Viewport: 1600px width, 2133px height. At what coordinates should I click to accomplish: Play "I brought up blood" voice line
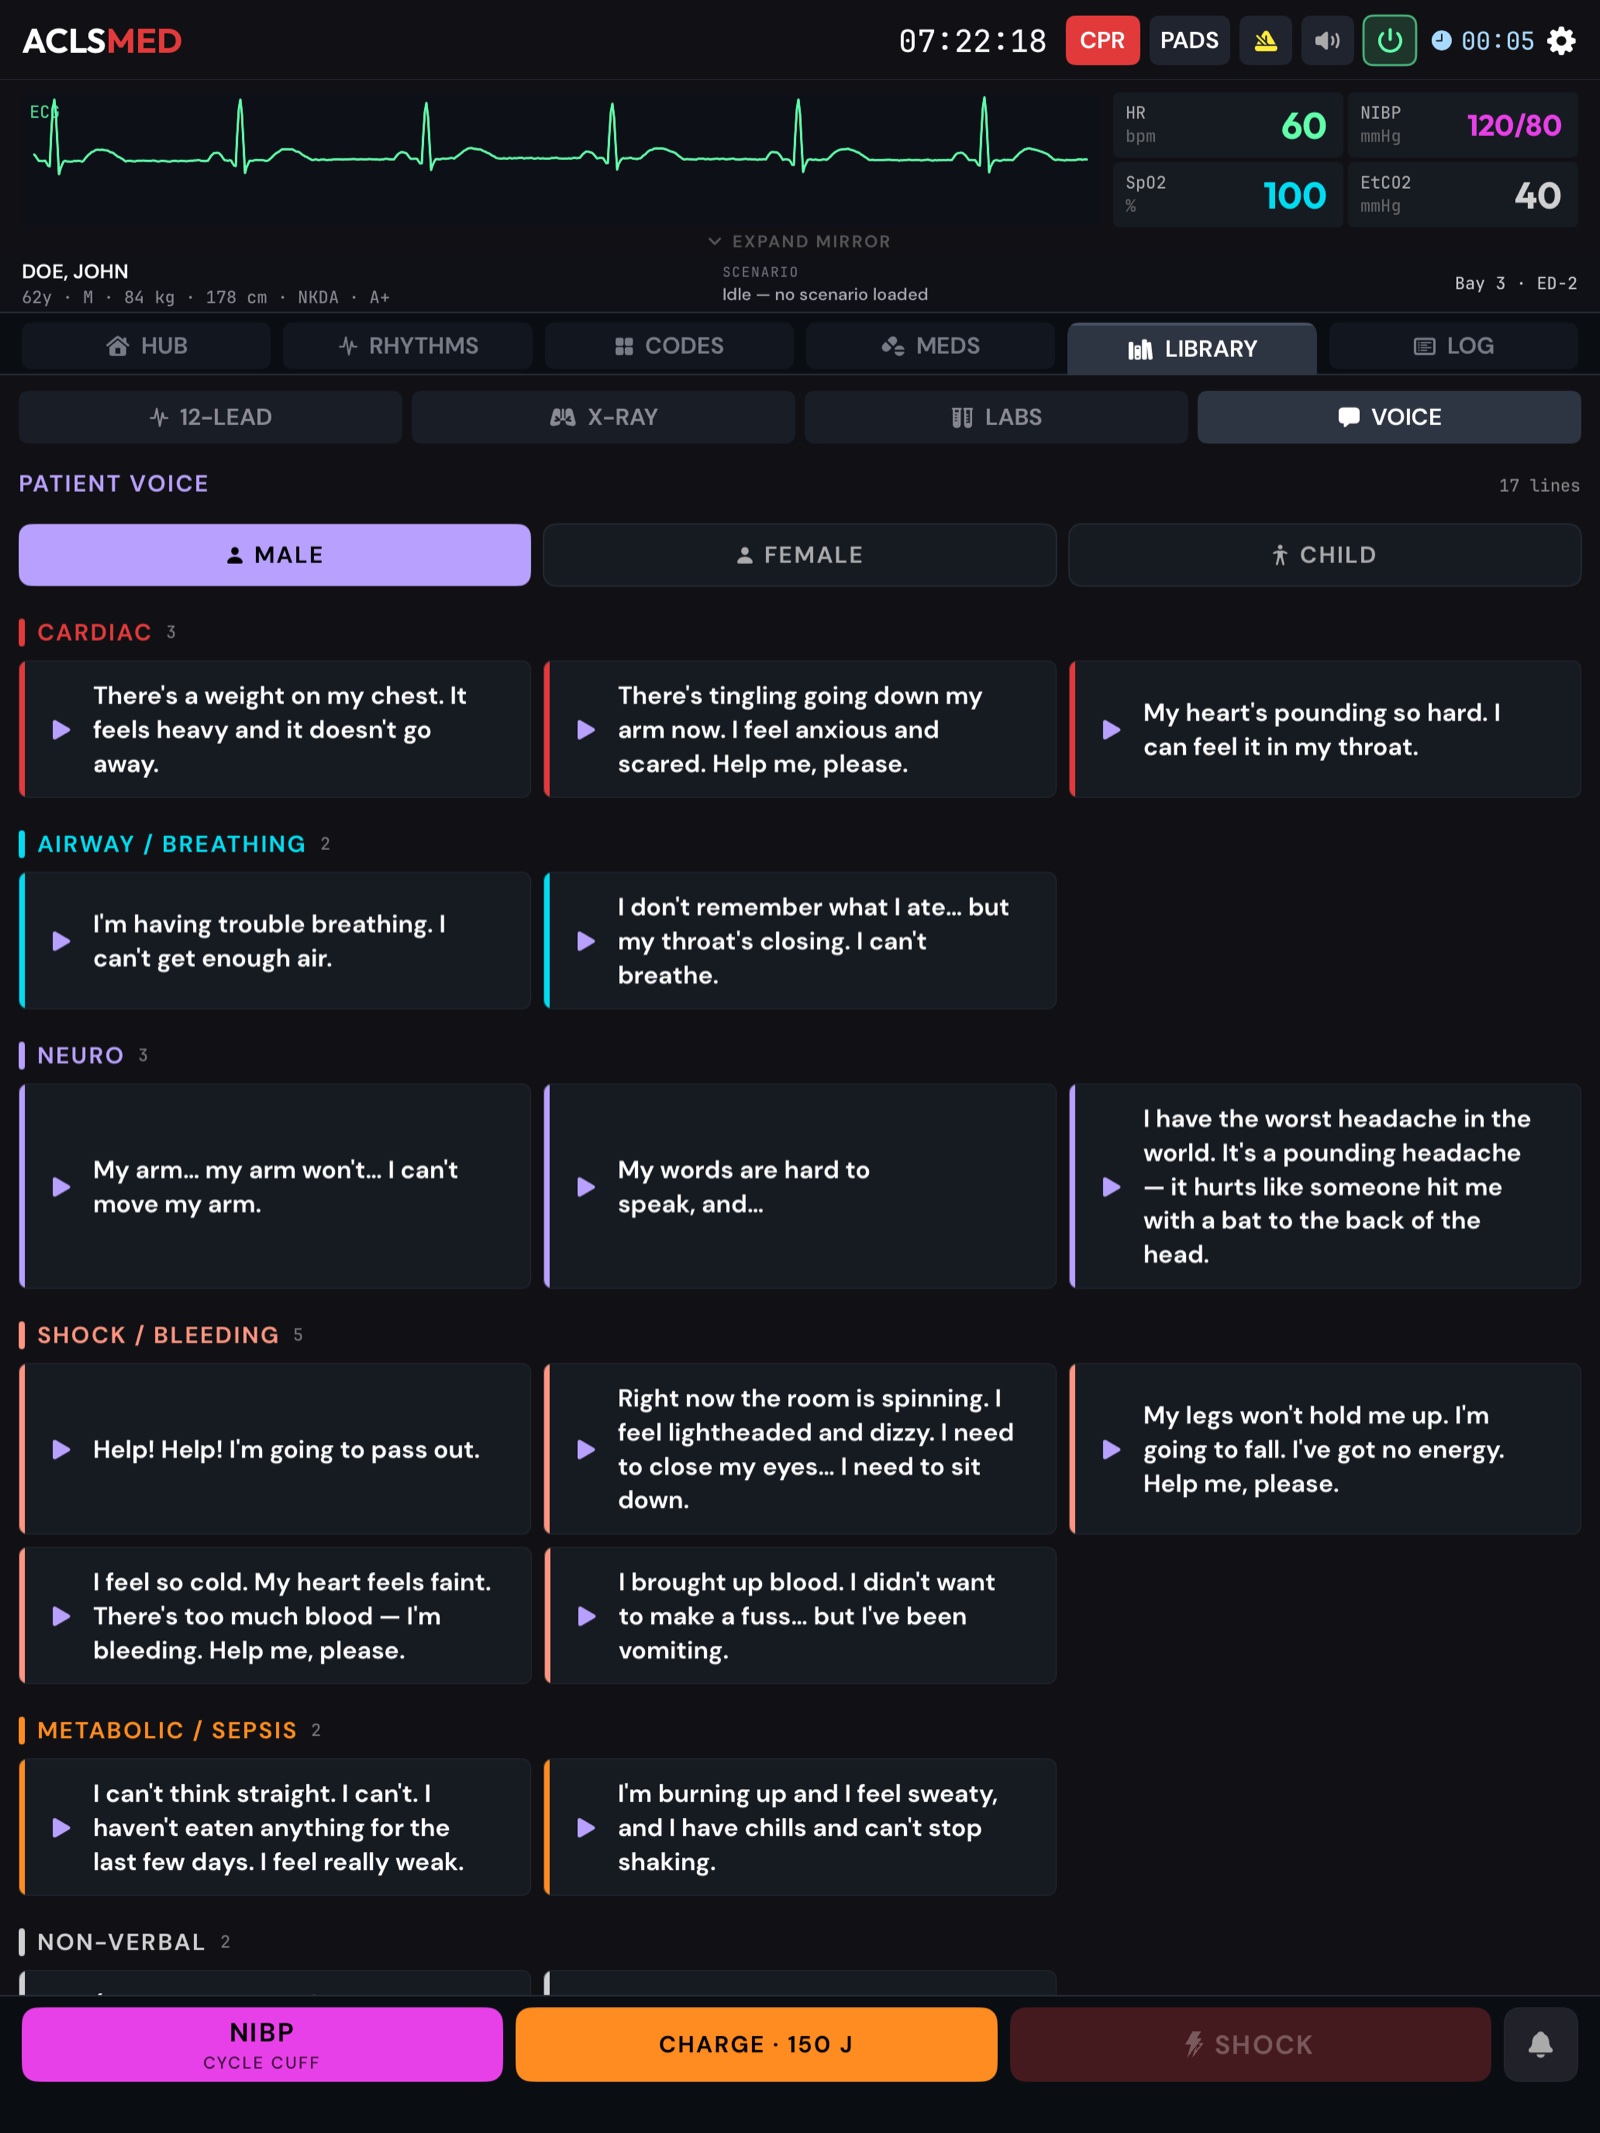click(800, 1616)
